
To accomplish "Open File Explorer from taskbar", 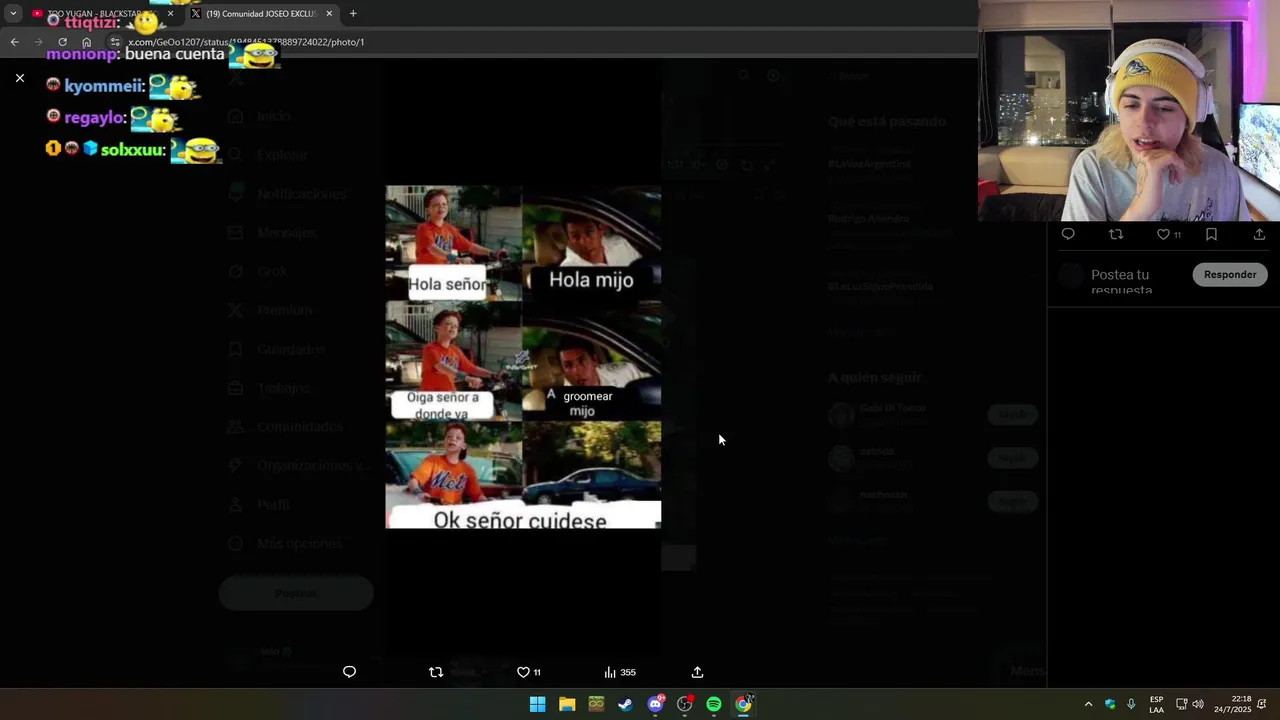I will (567, 704).
